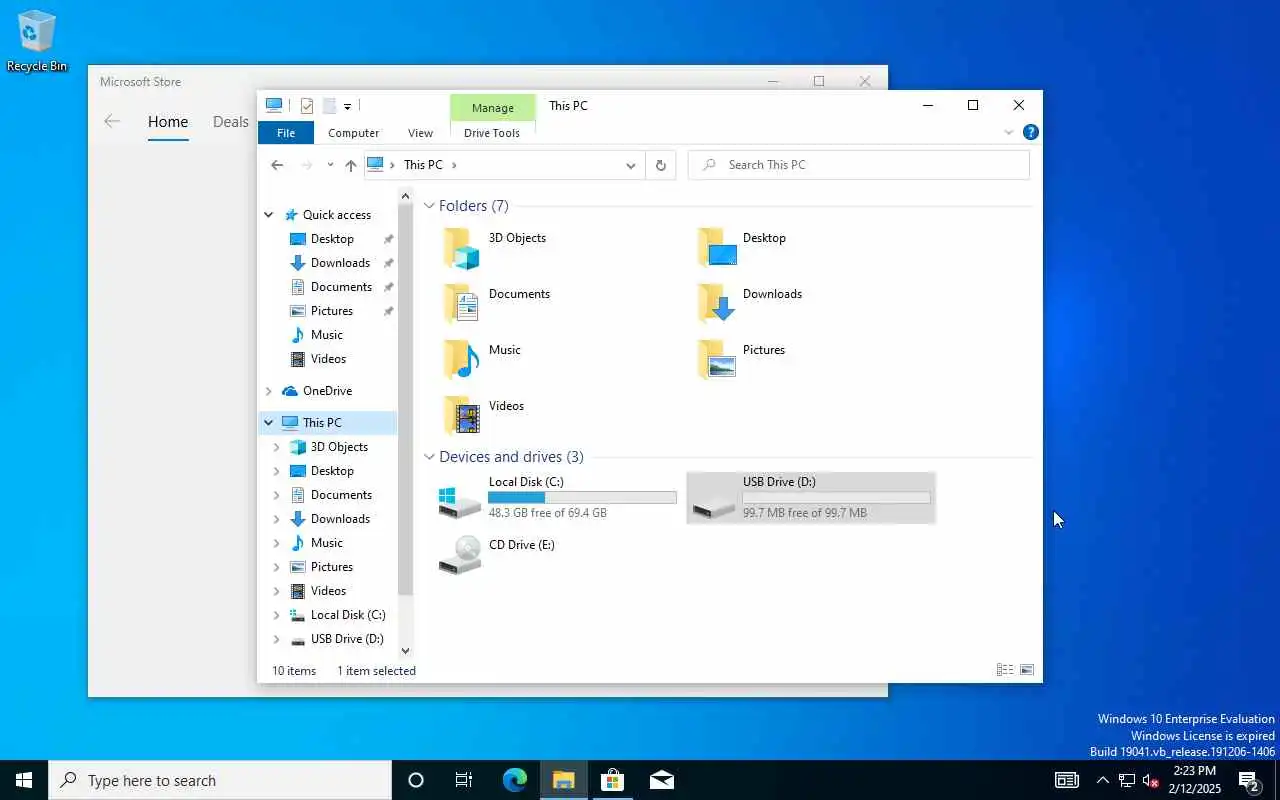This screenshot has height=800, width=1280.
Task: Open the address bar history dropdown
Action: pos(631,166)
